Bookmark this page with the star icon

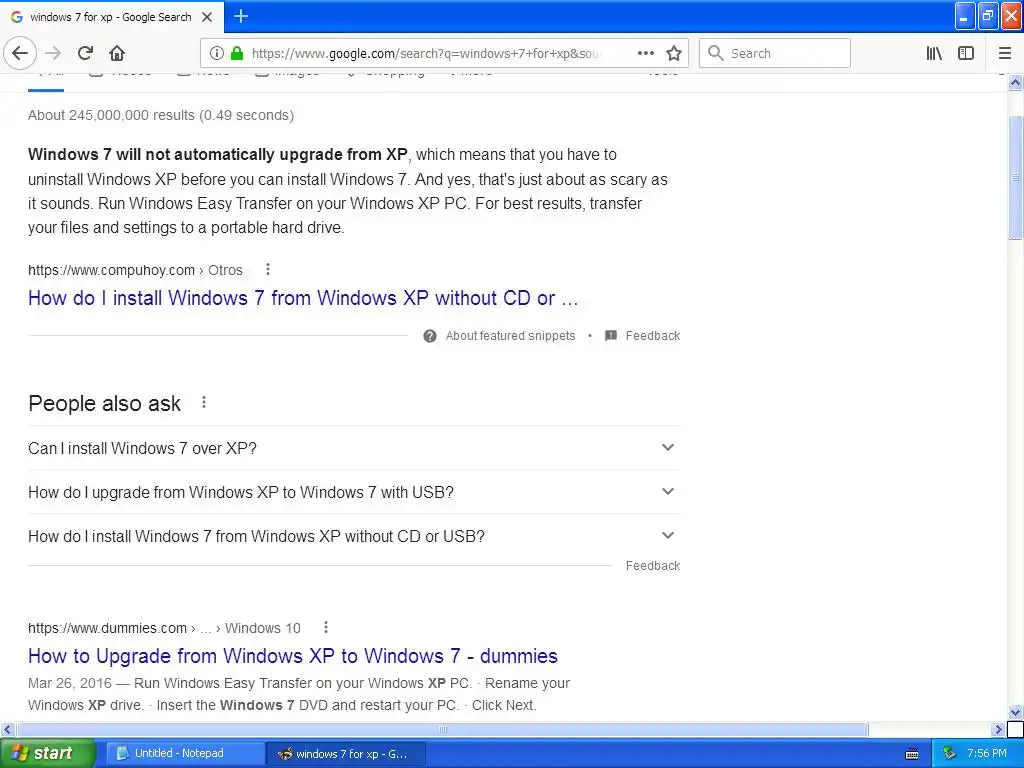tap(674, 53)
